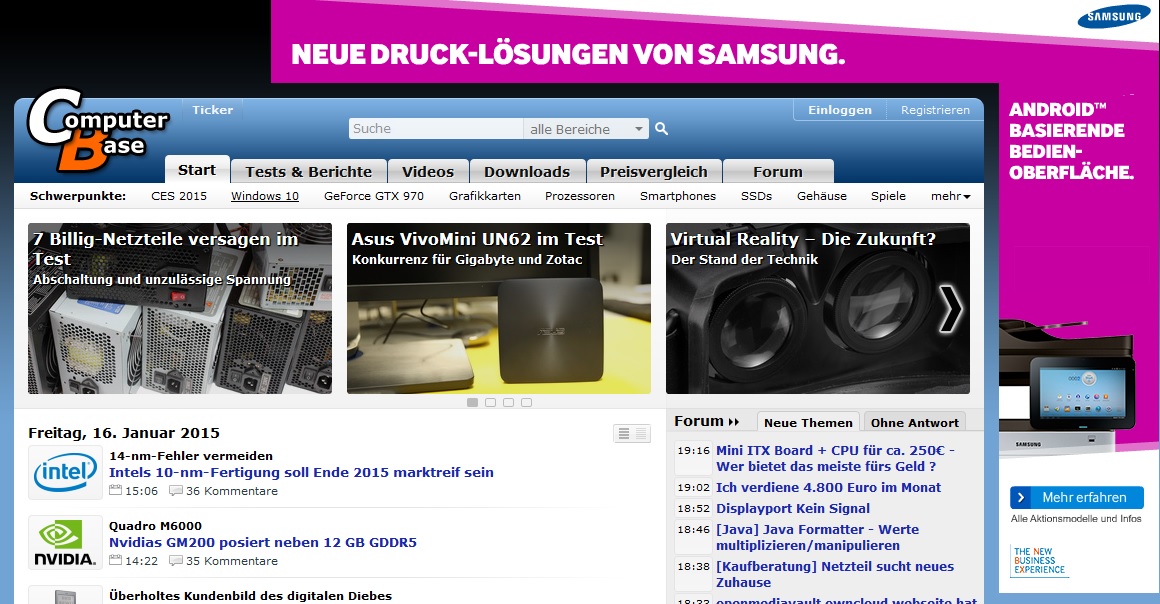The width and height of the screenshot is (1160, 604).
Task: Open Preisvergleich tab
Action: [x=653, y=172]
